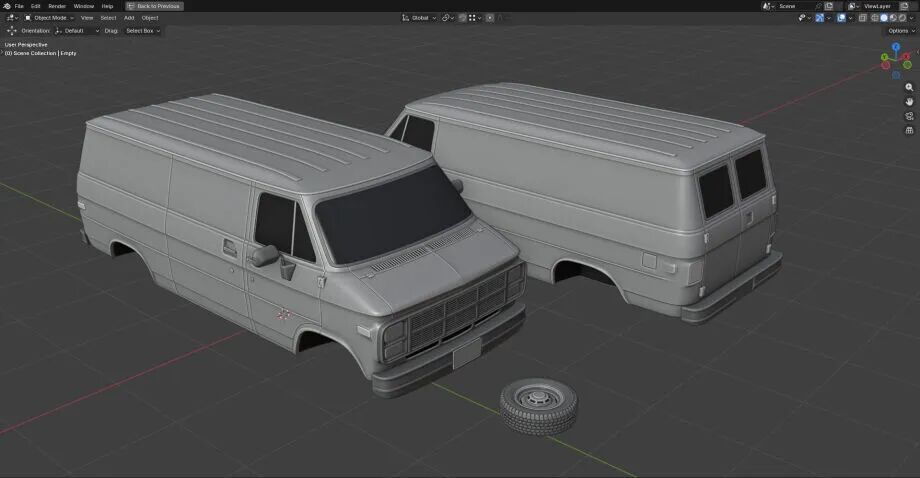Screen dimensions: 920x478
Task: Open the viewport Select menu
Action: (x=108, y=18)
